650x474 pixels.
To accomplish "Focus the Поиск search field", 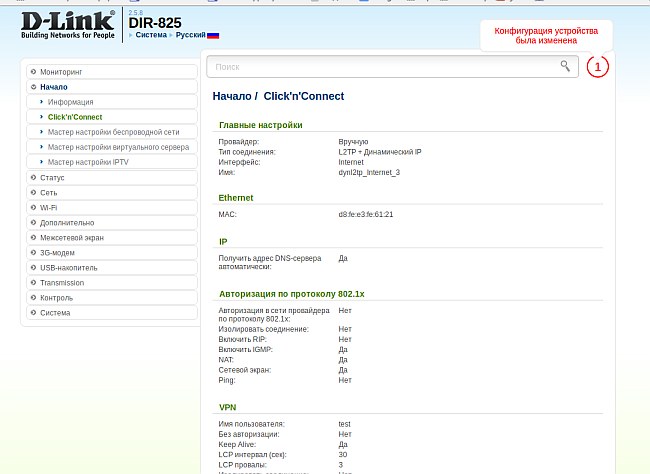I will click(x=380, y=67).
